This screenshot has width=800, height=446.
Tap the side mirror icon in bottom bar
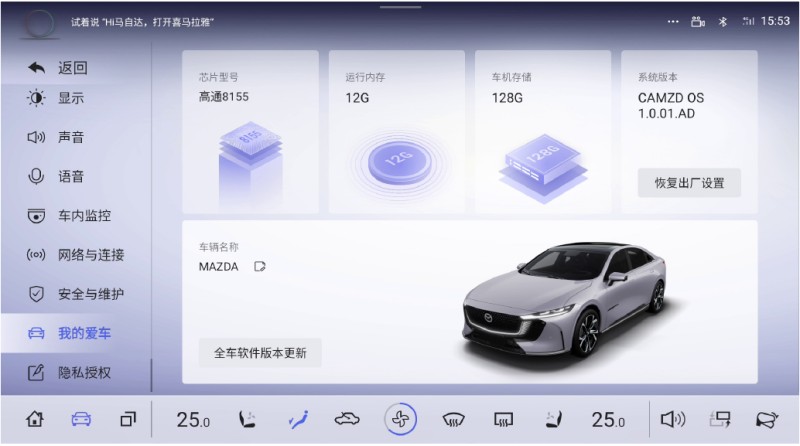pos(767,419)
